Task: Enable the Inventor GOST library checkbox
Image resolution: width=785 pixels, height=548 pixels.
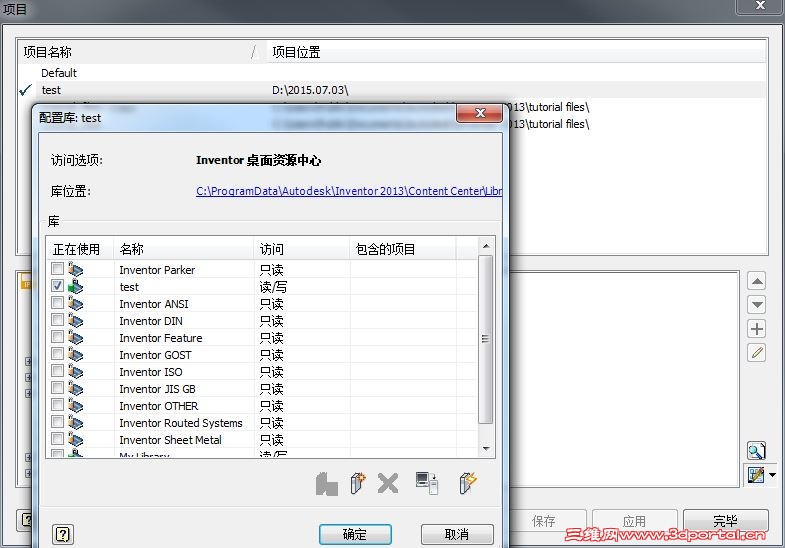Action: point(57,354)
